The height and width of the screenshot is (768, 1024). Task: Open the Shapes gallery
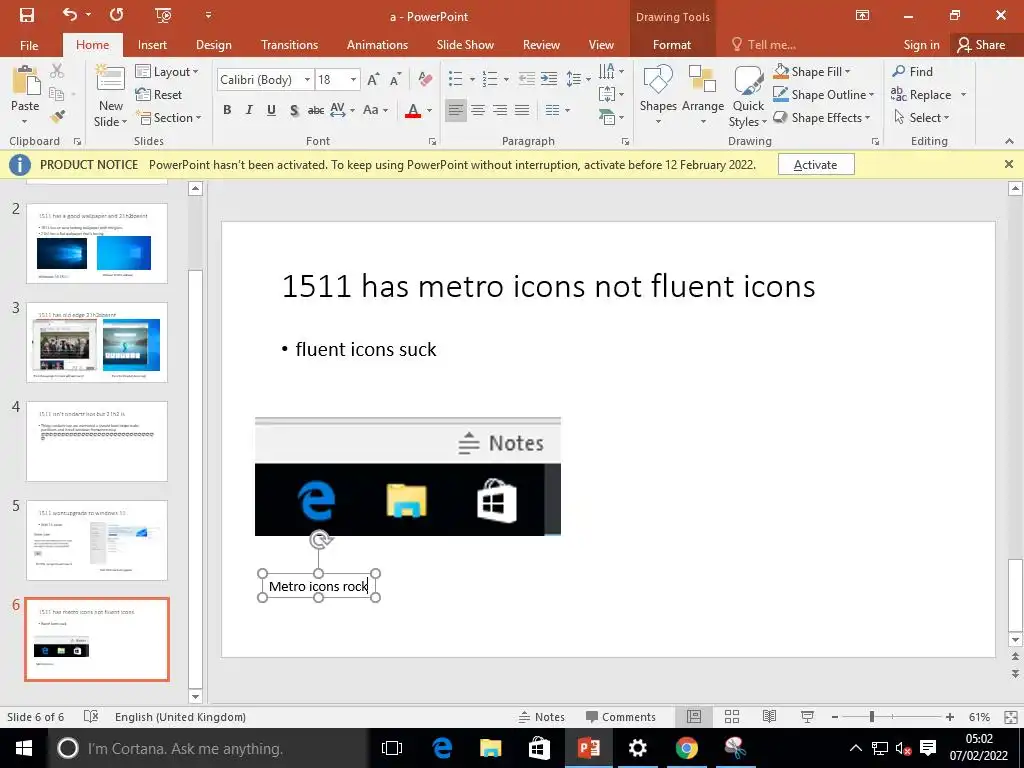coord(658,95)
